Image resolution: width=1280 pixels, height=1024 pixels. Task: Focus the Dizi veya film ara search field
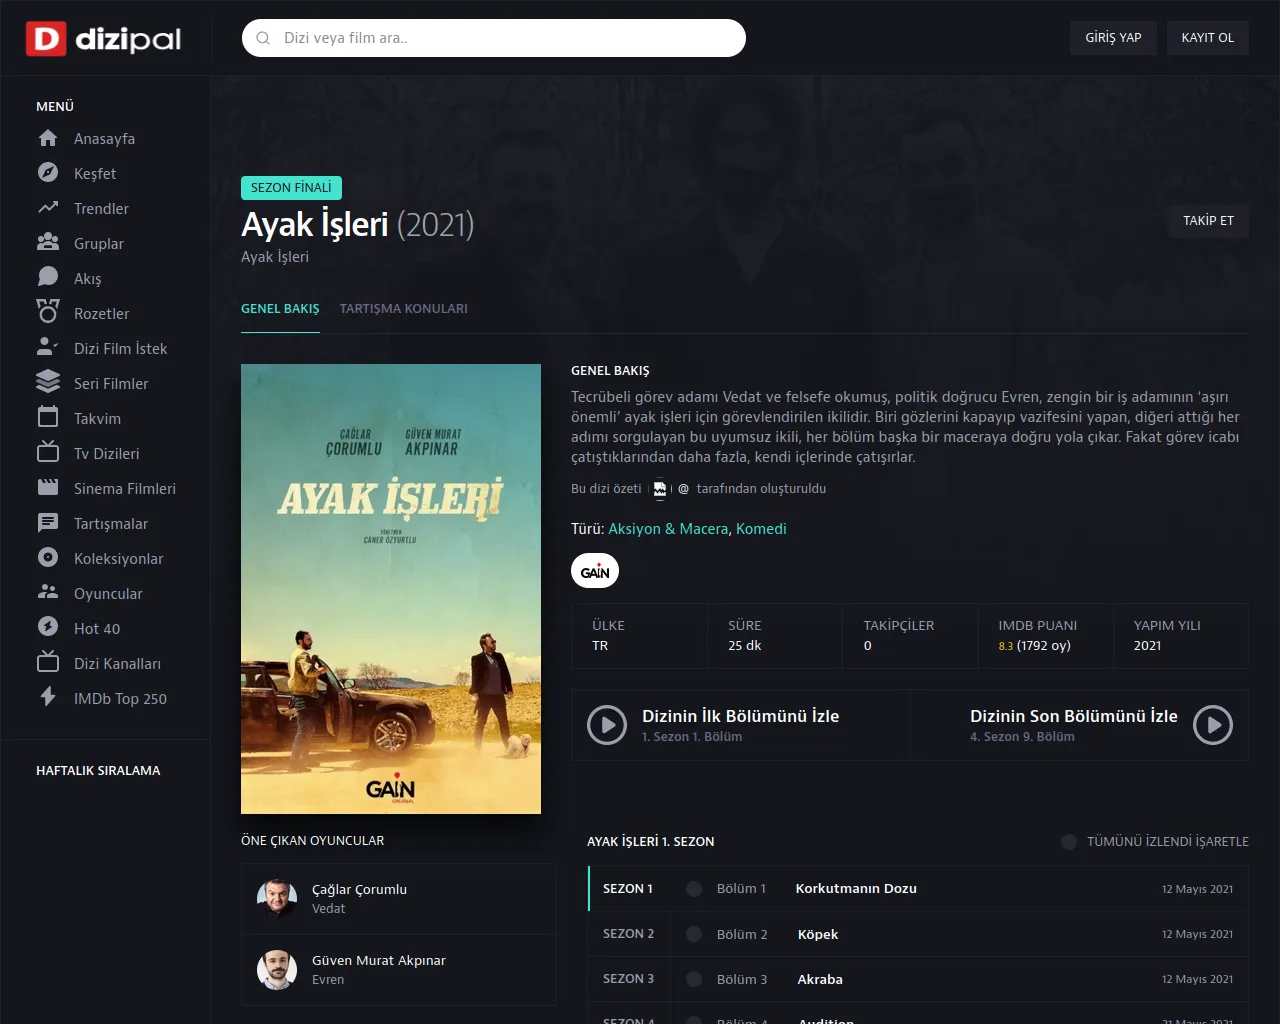coord(494,38)
